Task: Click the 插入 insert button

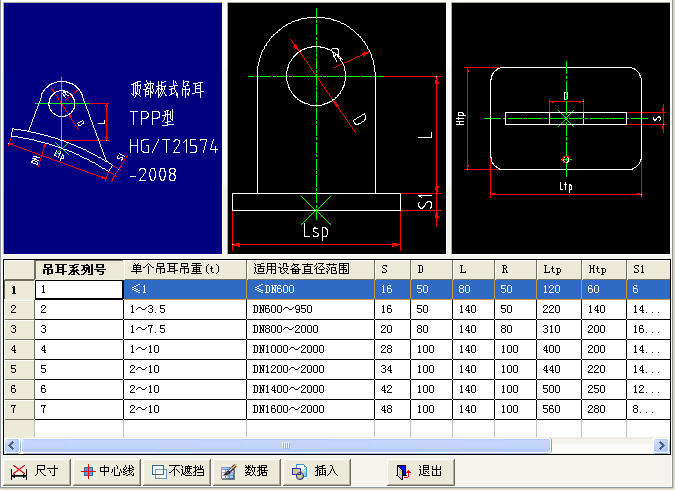Action: pyautogui.click(x=316, y=471)
